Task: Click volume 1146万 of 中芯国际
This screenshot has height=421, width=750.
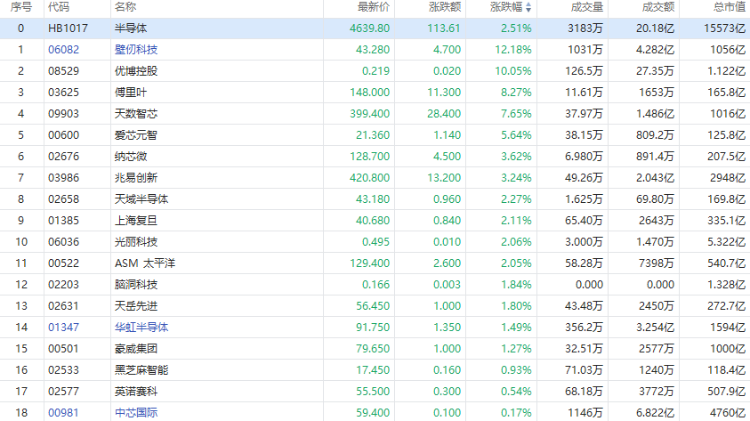Action: [x=585, y=413]
